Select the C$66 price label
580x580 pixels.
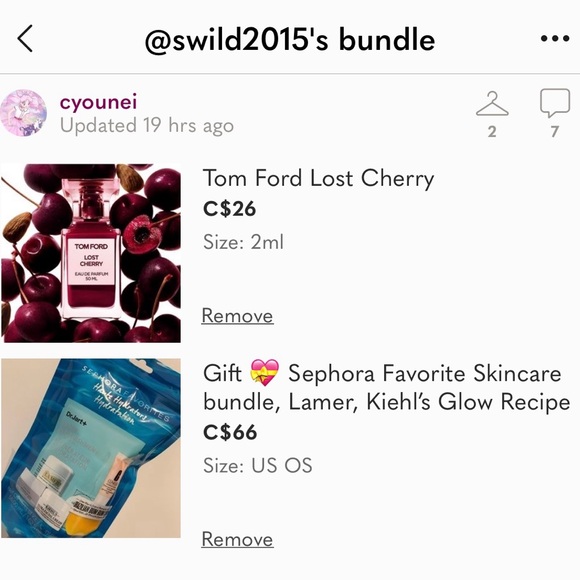coord(230,432)
